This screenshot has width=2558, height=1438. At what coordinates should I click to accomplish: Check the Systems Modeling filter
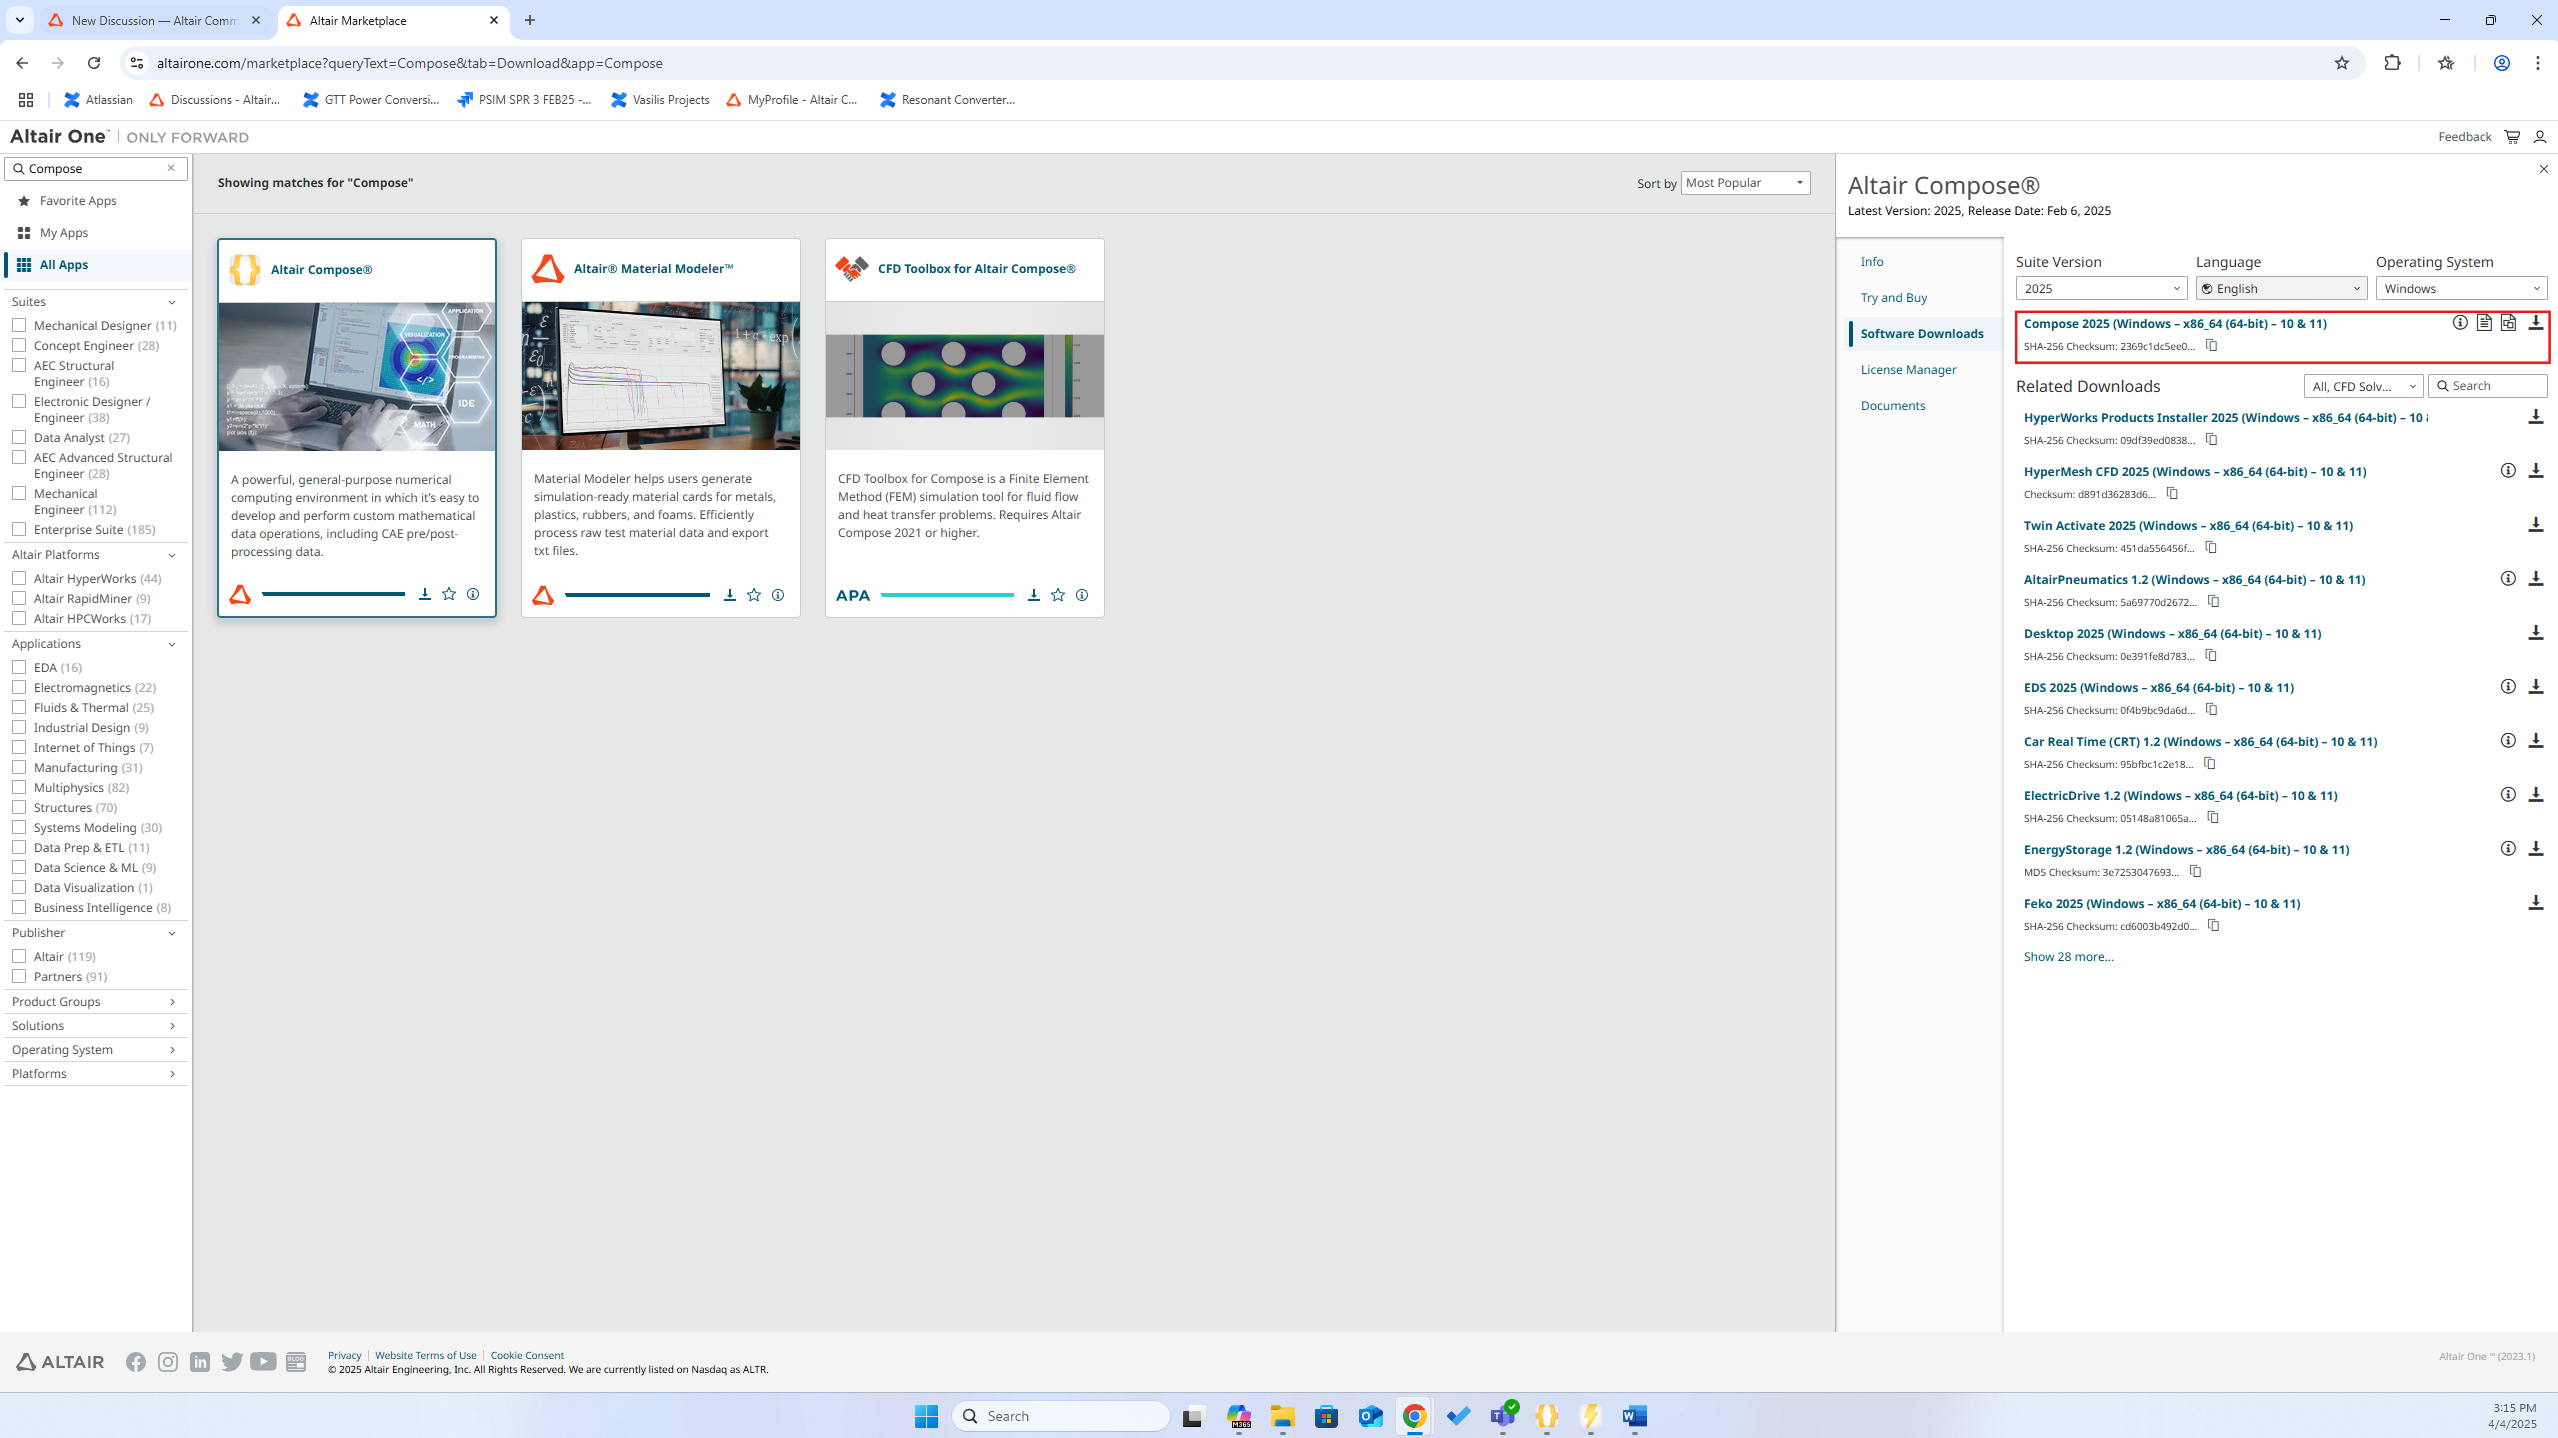point(19,827)
